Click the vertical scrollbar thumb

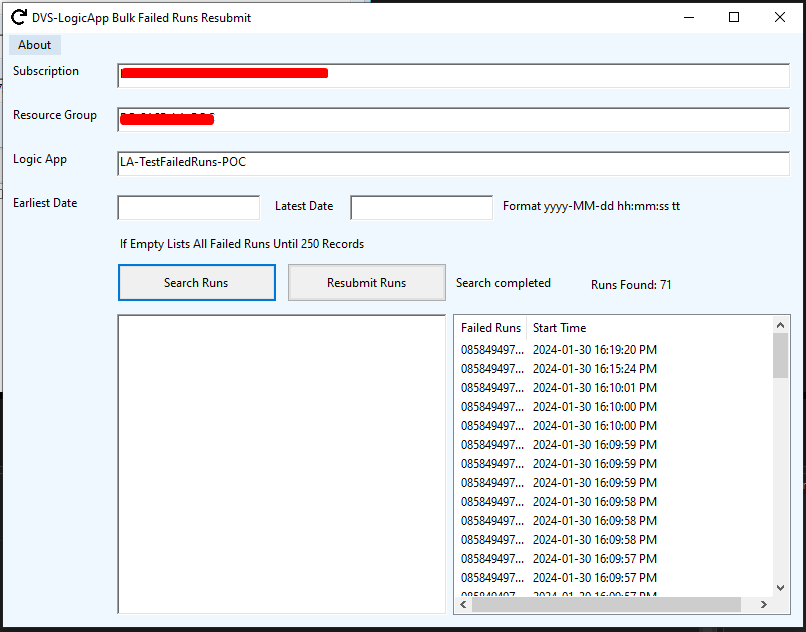pyautogui.click(x=780, y=356)
